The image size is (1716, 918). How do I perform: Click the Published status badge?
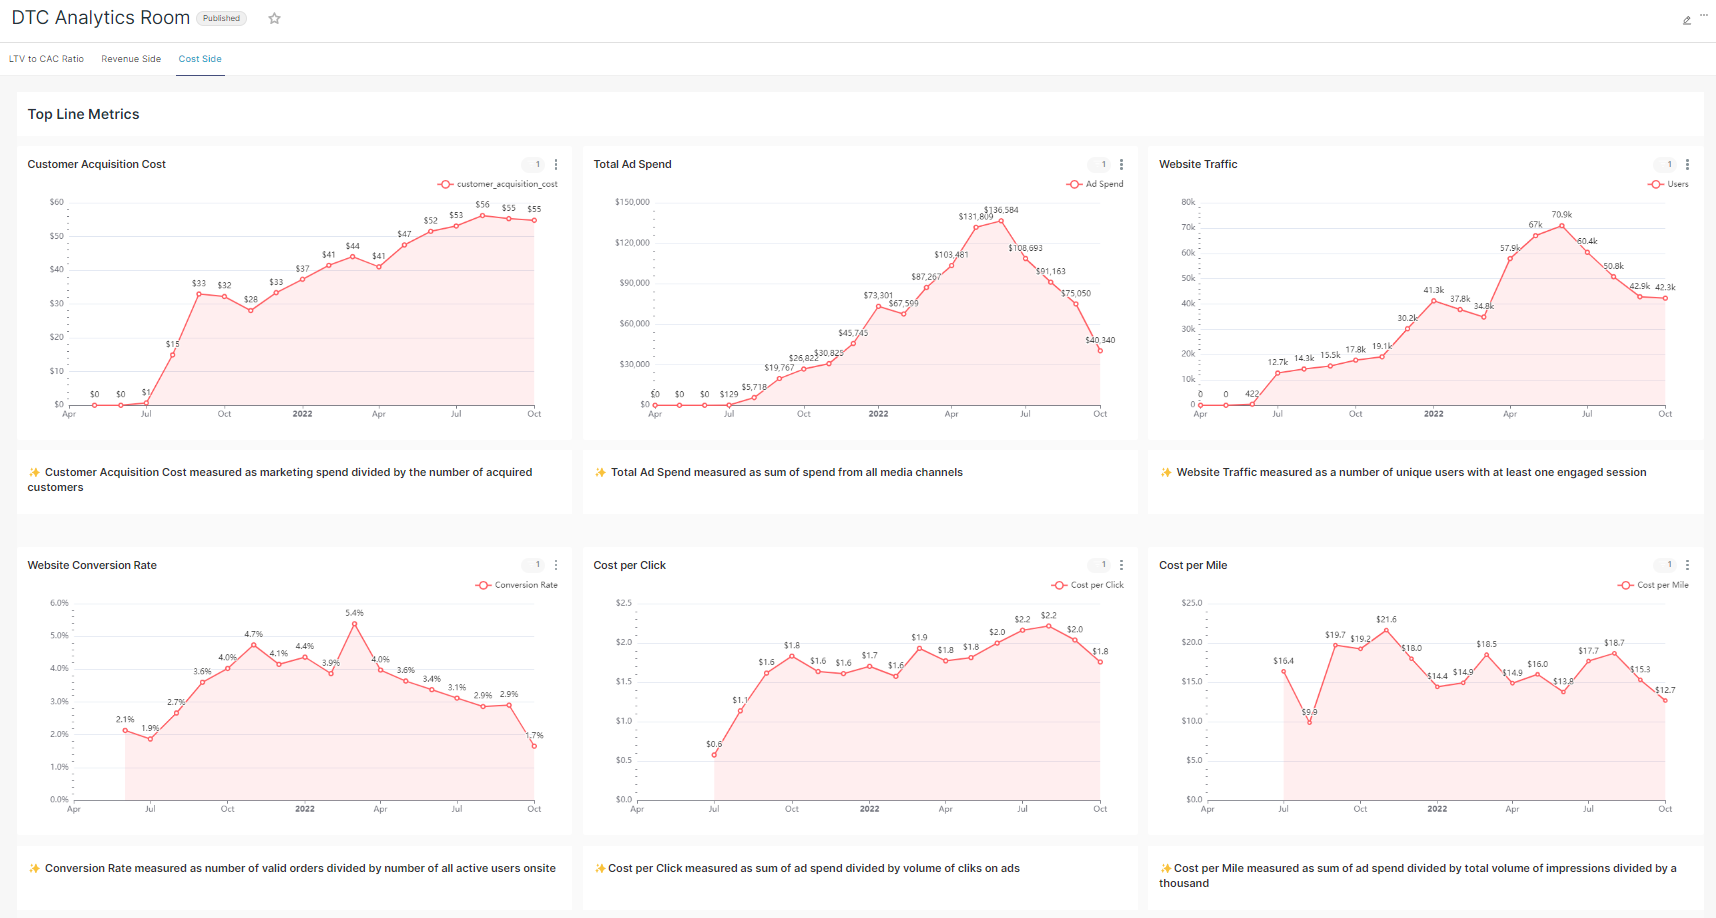pyautogui.click(x=221, y=18)
